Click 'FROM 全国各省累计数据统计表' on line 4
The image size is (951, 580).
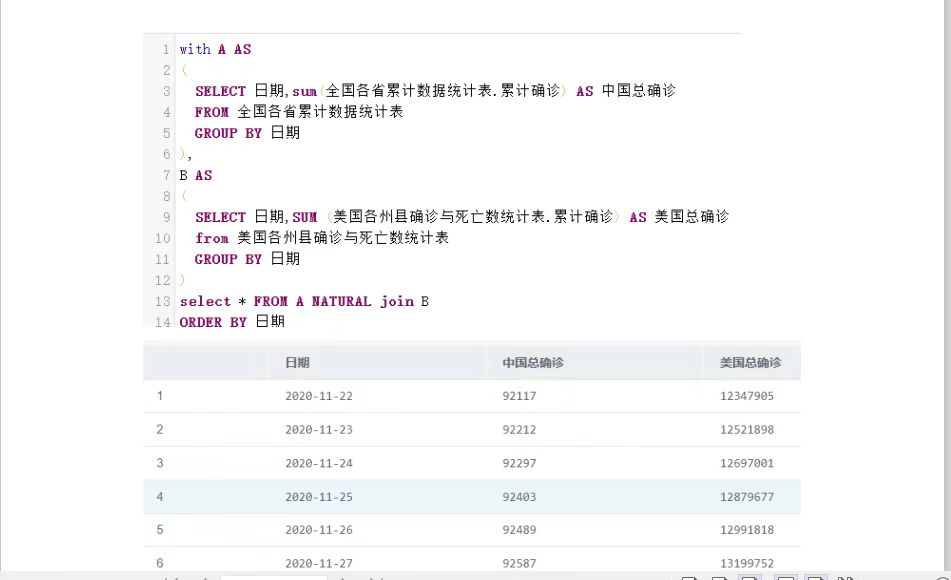point(299,112)
